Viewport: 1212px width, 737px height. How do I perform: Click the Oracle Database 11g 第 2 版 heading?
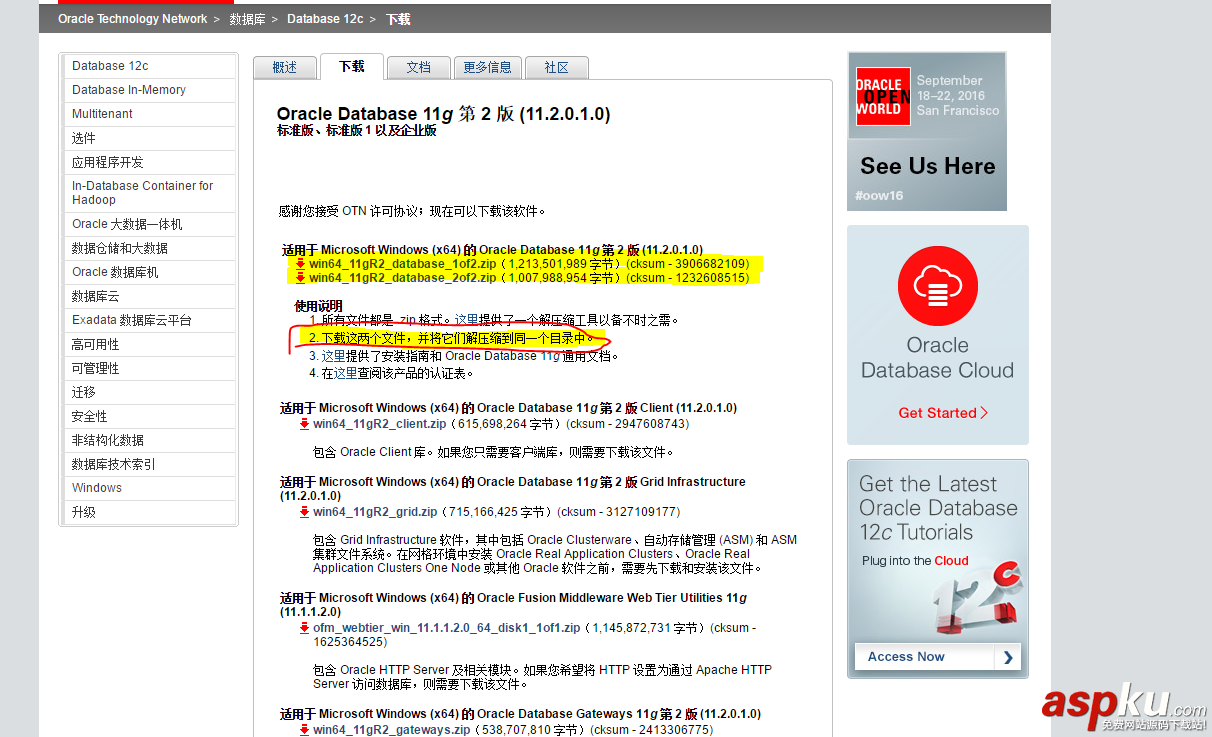pos(443,114)
